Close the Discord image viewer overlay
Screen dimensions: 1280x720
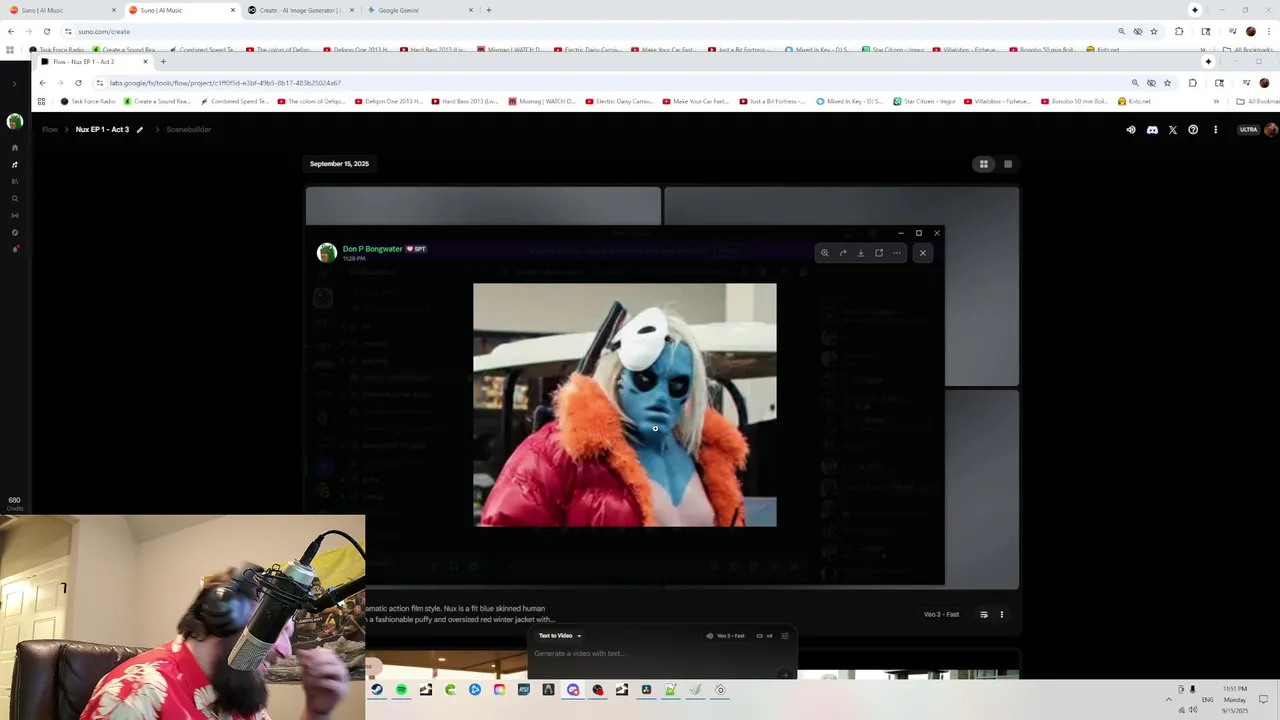pyautogui.click(x=923, y=253)
